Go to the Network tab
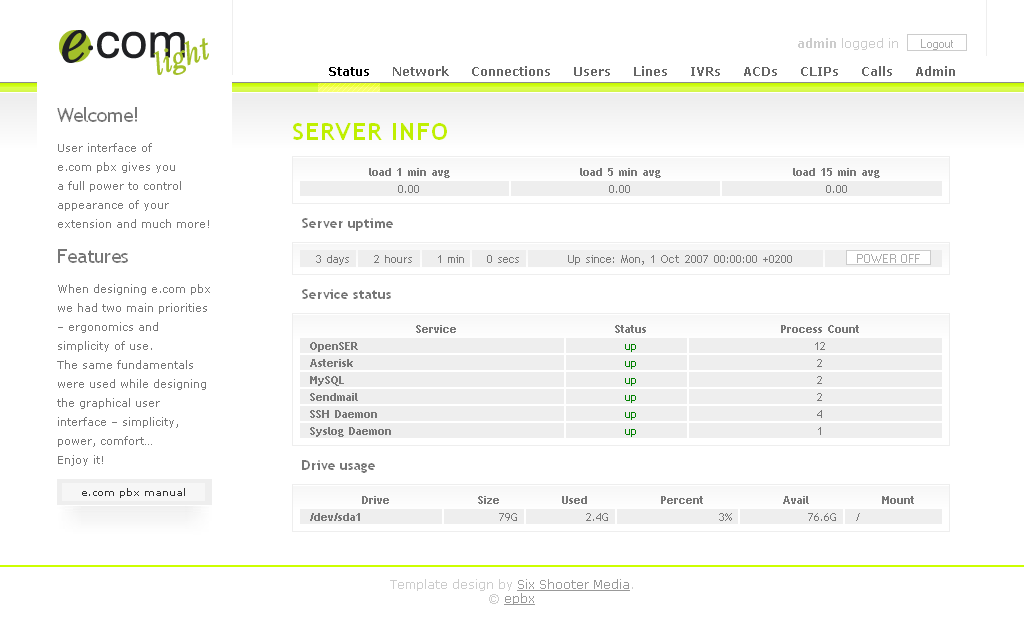1024x640 pixels. click(x=420, y=72)
